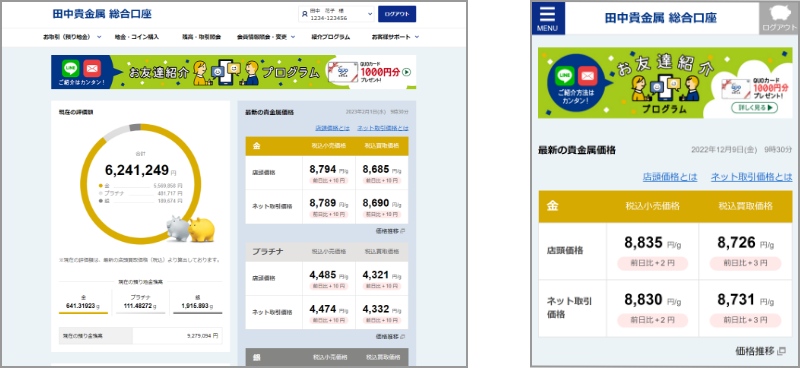
Task: Click the user silhouette icon beside 1234-123456
Action: [305, 14]
